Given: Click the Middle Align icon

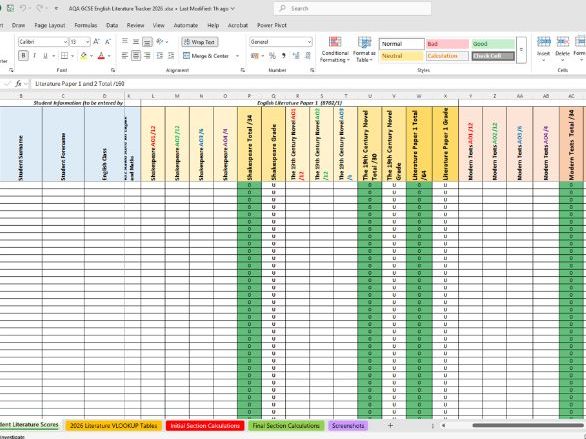Looking at the screenshot, I should (136, 41).
